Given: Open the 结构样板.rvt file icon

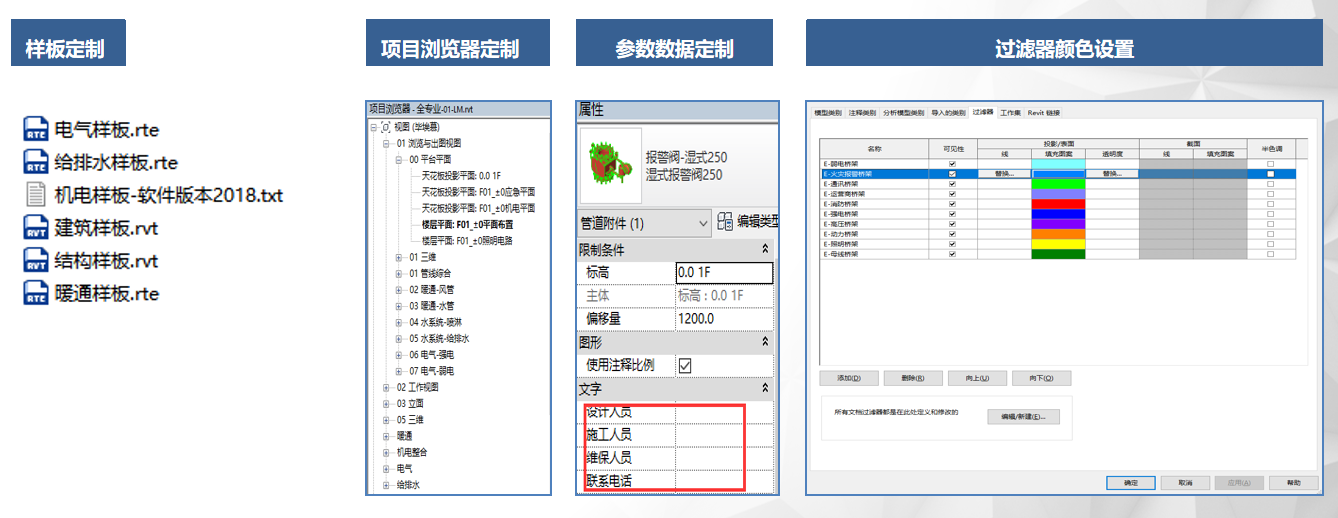Looking at the screenshot, I should [36, 261].
